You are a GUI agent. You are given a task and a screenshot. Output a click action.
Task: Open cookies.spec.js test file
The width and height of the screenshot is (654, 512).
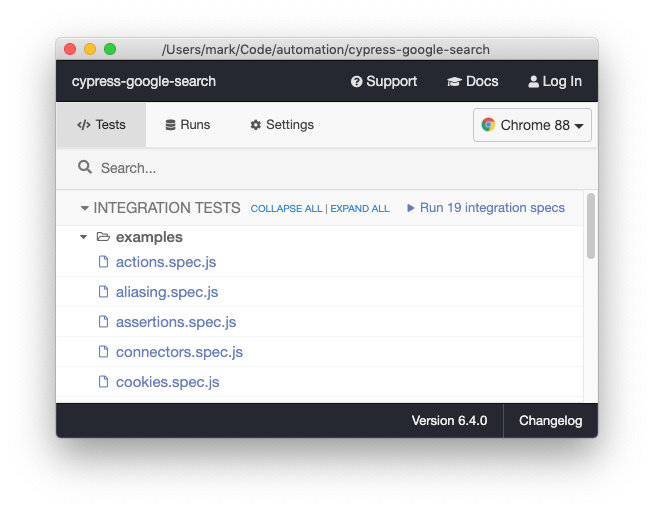pos(168,382)
